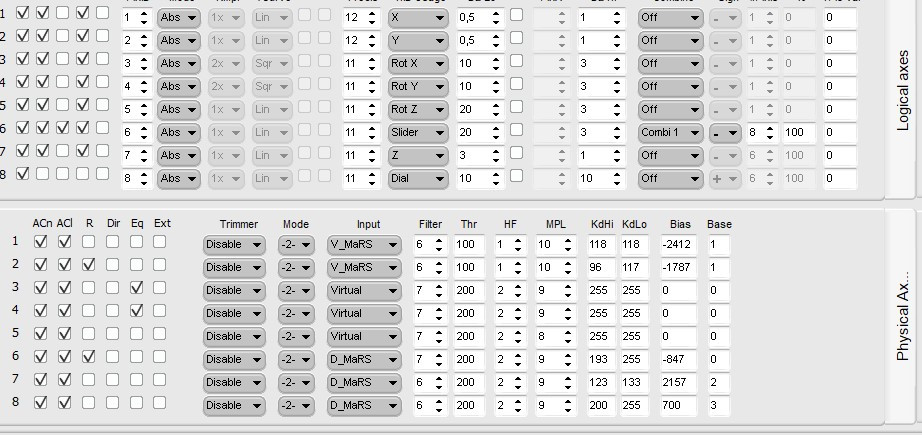
Task: Click KdLo field showing 133
Action: [x=634, y=382]
